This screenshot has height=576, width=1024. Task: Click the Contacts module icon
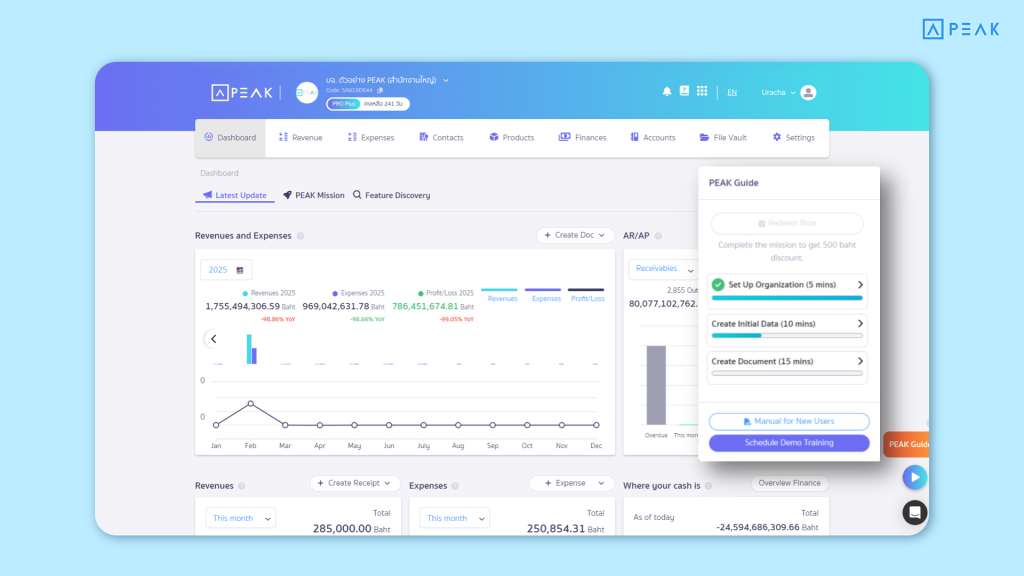click(424, 137)
